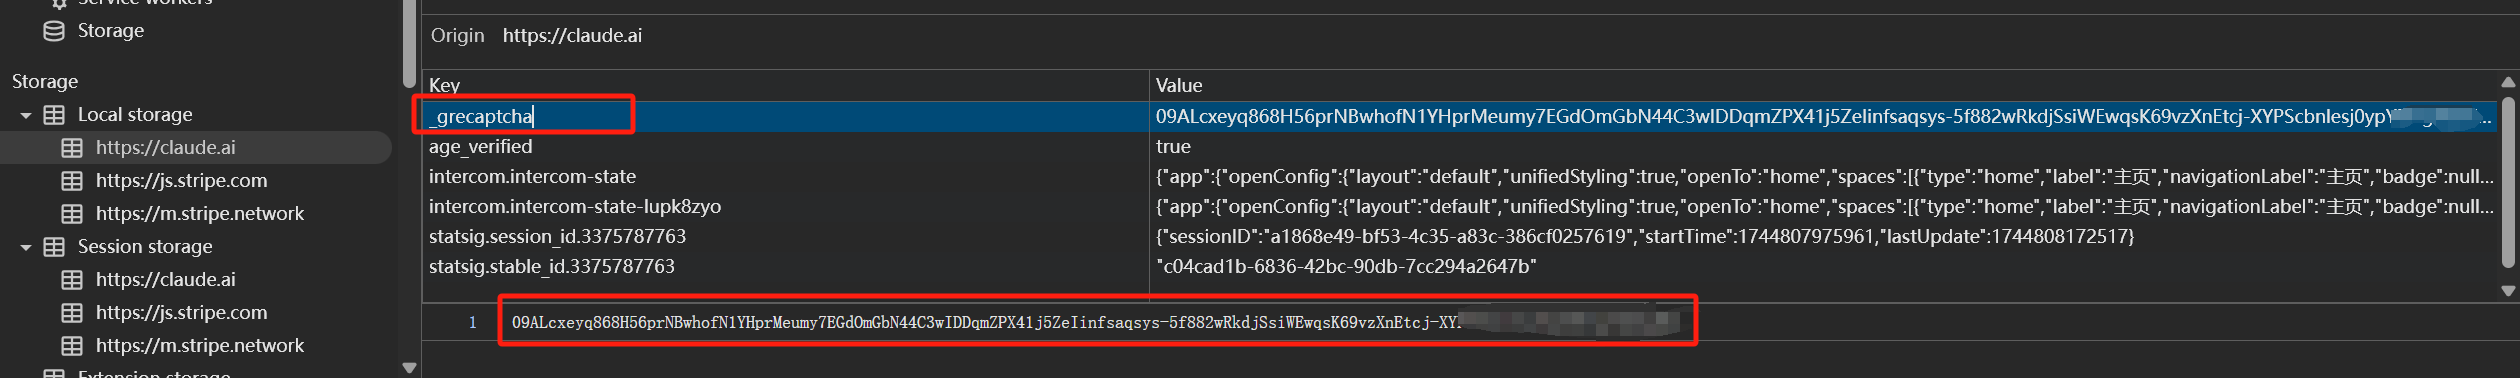Sort by the Value column header
The width and height of the screenshot is (2520, 378).
1825,86
